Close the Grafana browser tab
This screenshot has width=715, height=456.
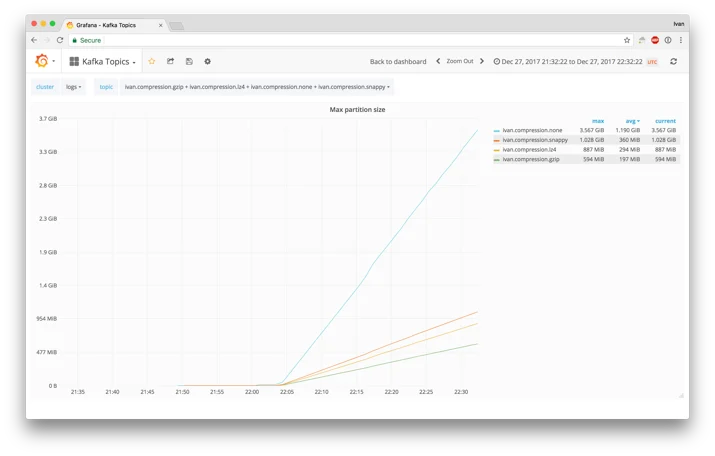[161, 25]
